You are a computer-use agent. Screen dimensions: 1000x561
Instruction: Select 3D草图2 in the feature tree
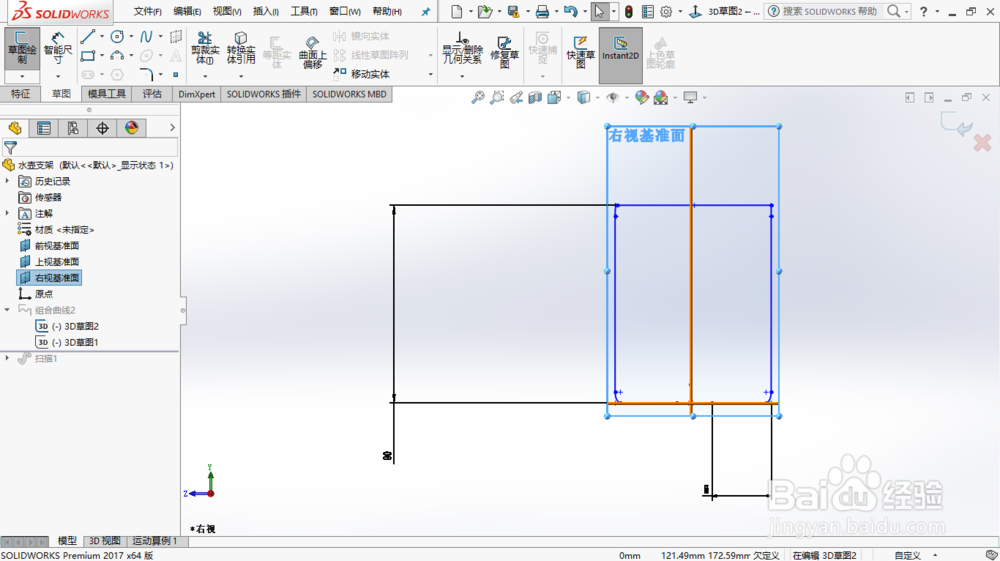click(67, 326)
